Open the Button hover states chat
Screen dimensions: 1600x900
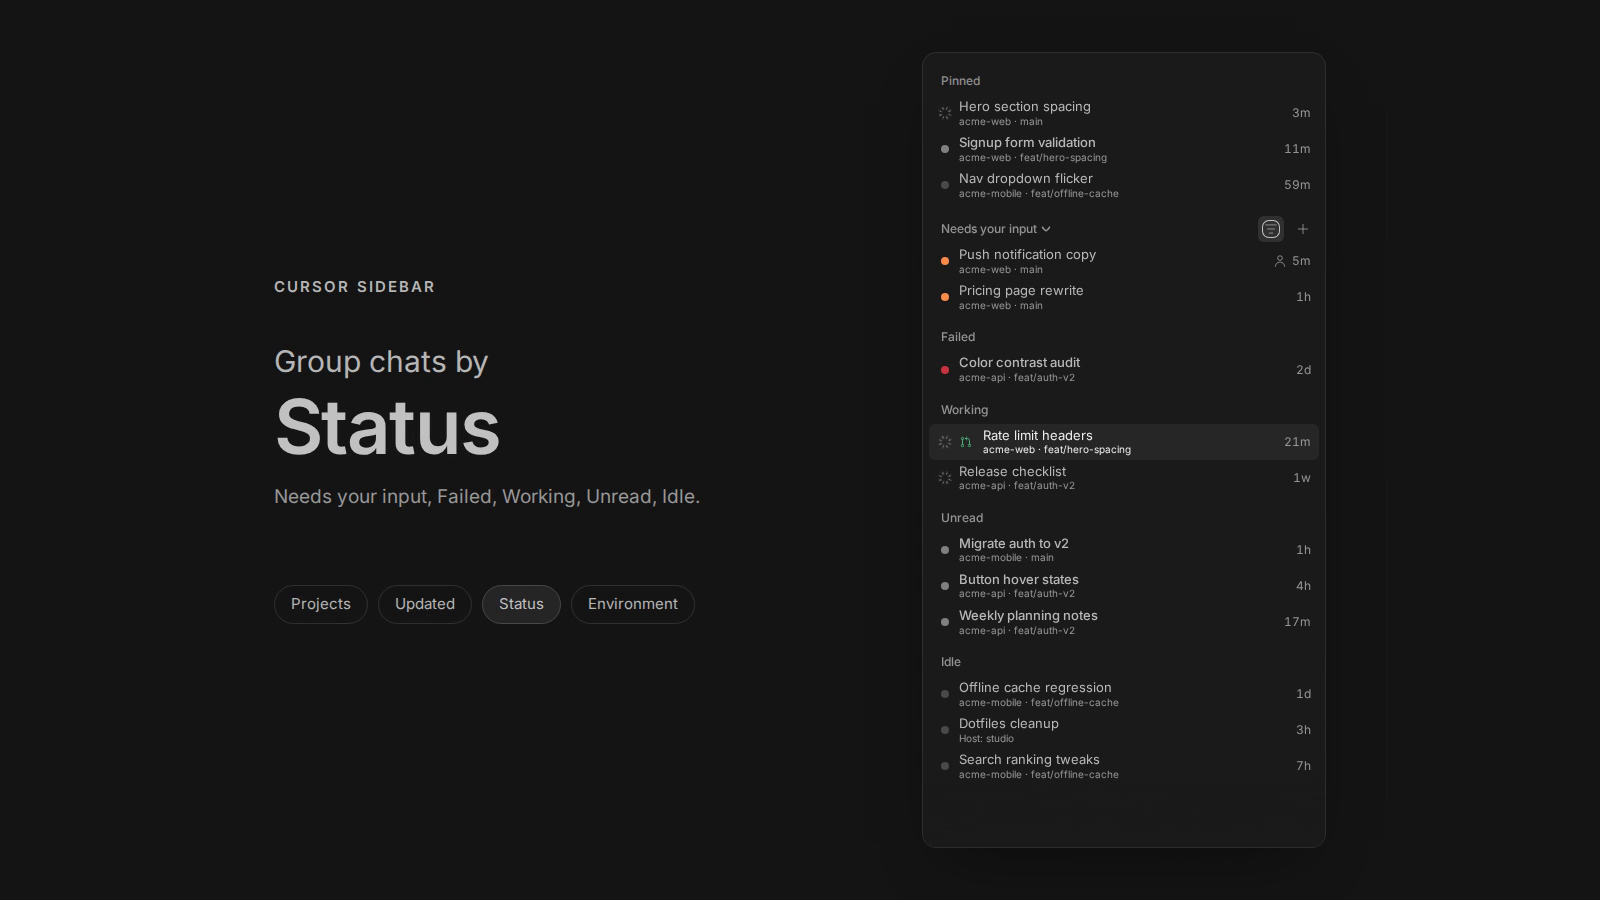(1124, 586)
